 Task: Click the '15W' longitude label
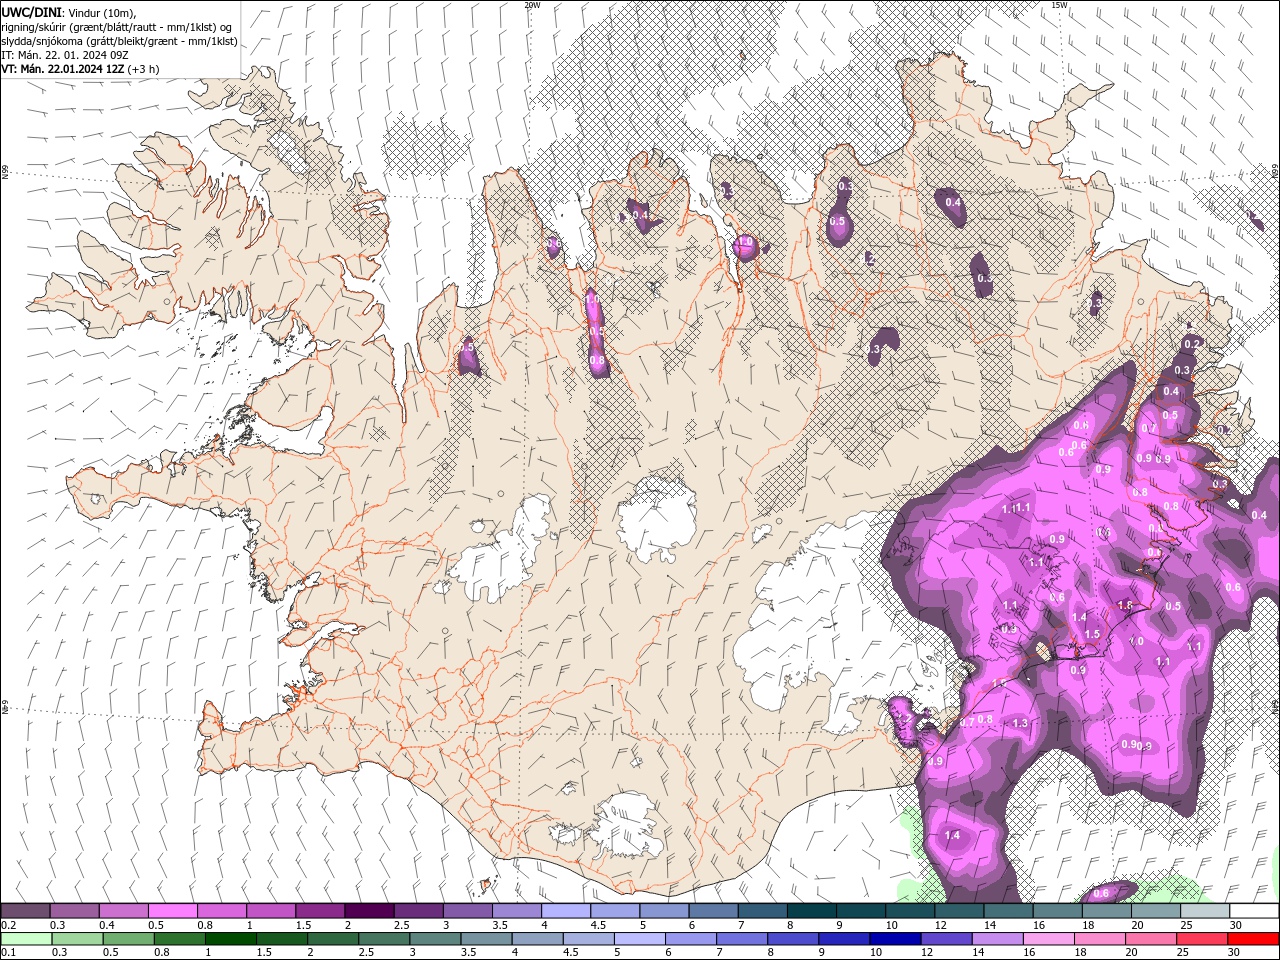point(1059,5)
